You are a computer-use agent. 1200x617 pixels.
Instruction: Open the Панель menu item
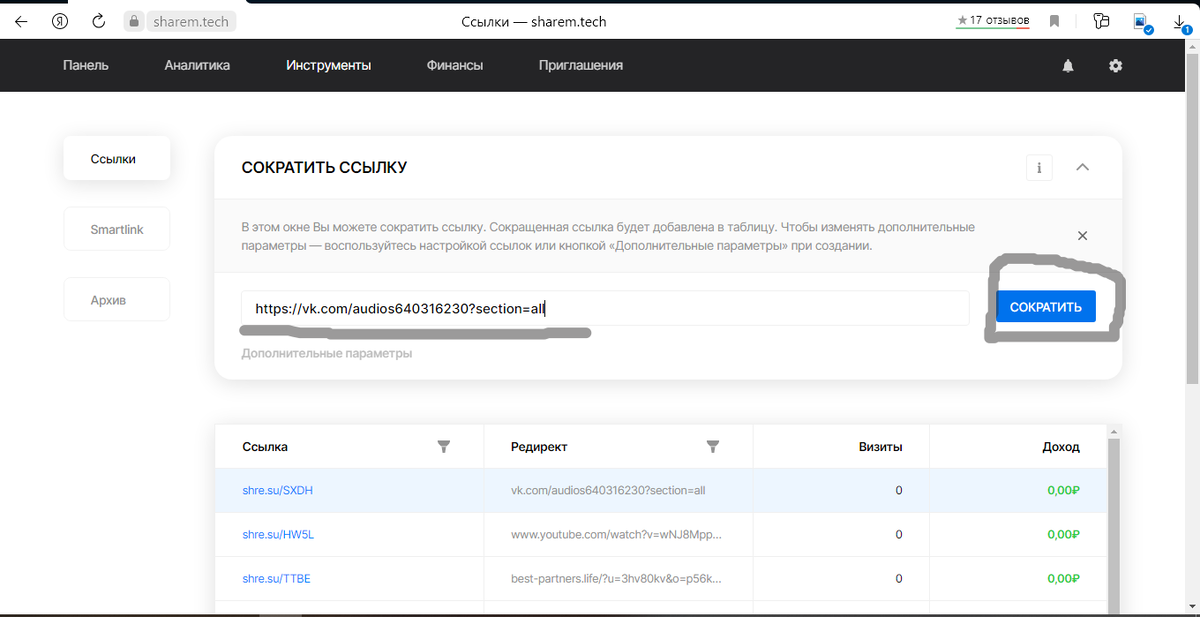point(86,65)
